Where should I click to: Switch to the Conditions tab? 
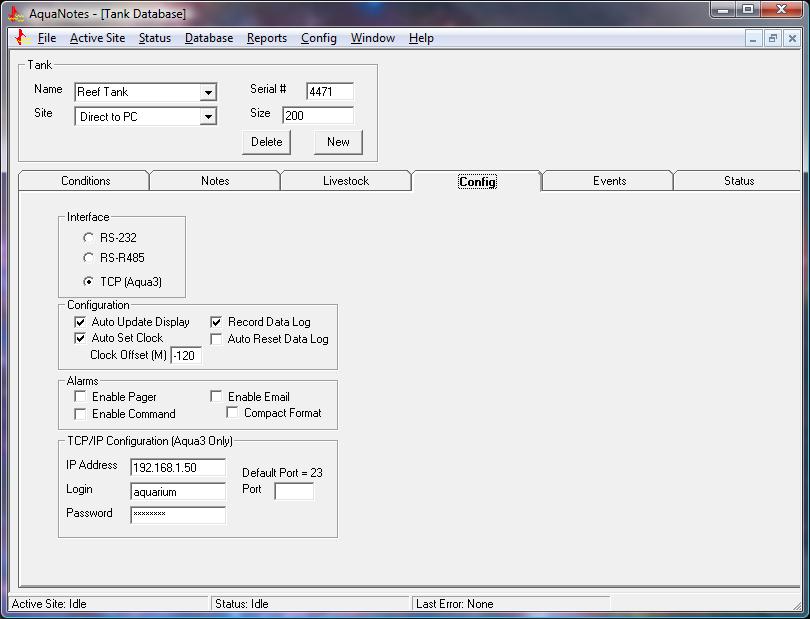(x=85, y=181)
